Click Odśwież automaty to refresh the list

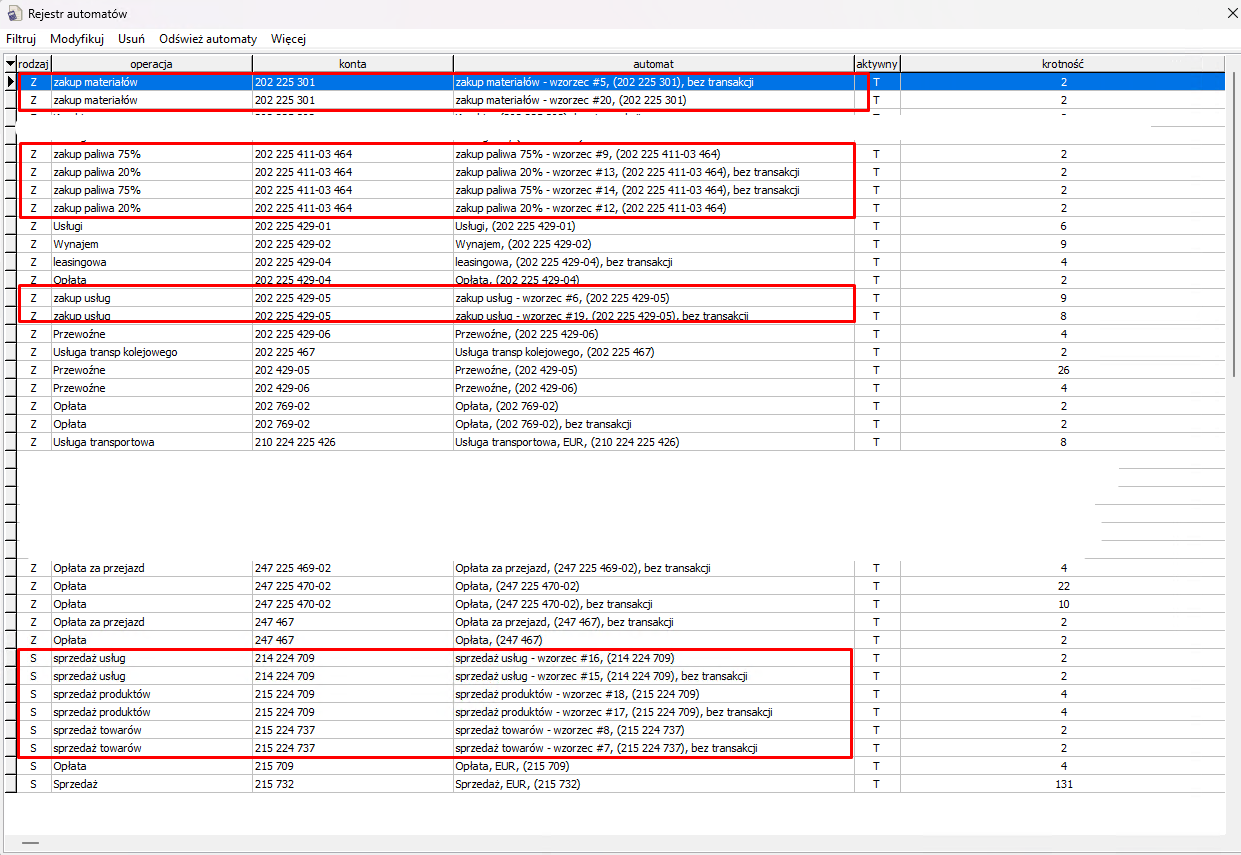(x=207, y=39)
